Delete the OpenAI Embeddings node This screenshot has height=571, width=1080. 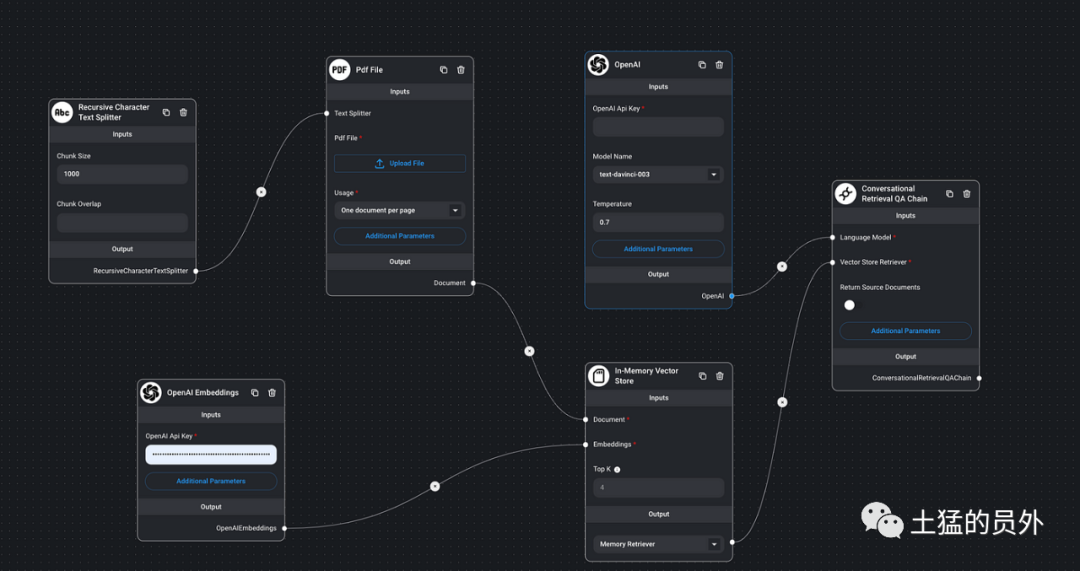coord(272,393)
